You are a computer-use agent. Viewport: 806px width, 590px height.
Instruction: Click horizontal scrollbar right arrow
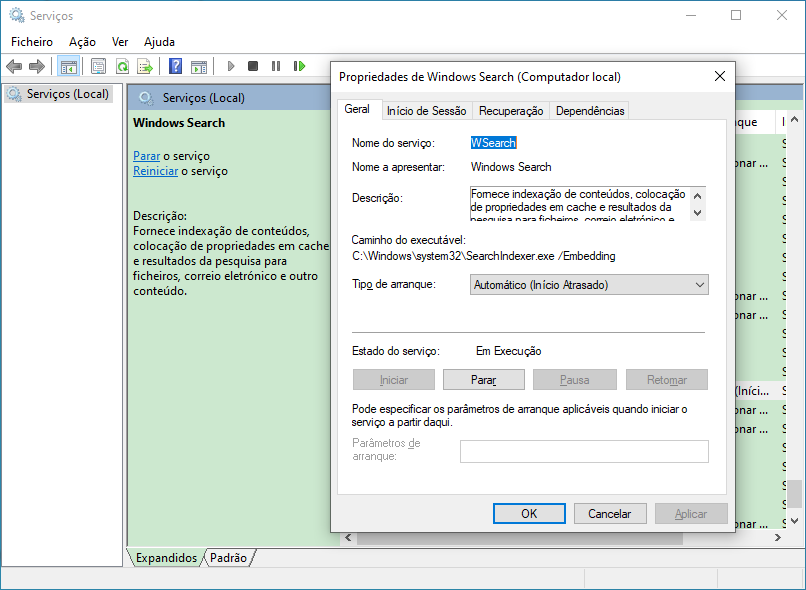click(778, 538)
